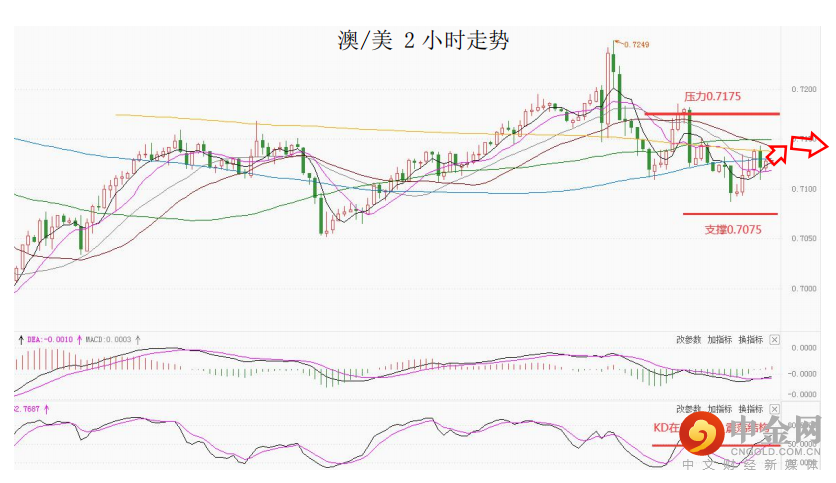836x483 pixels.
Task: Click 换指标 in the MACD panel
Action: (749, 340)
